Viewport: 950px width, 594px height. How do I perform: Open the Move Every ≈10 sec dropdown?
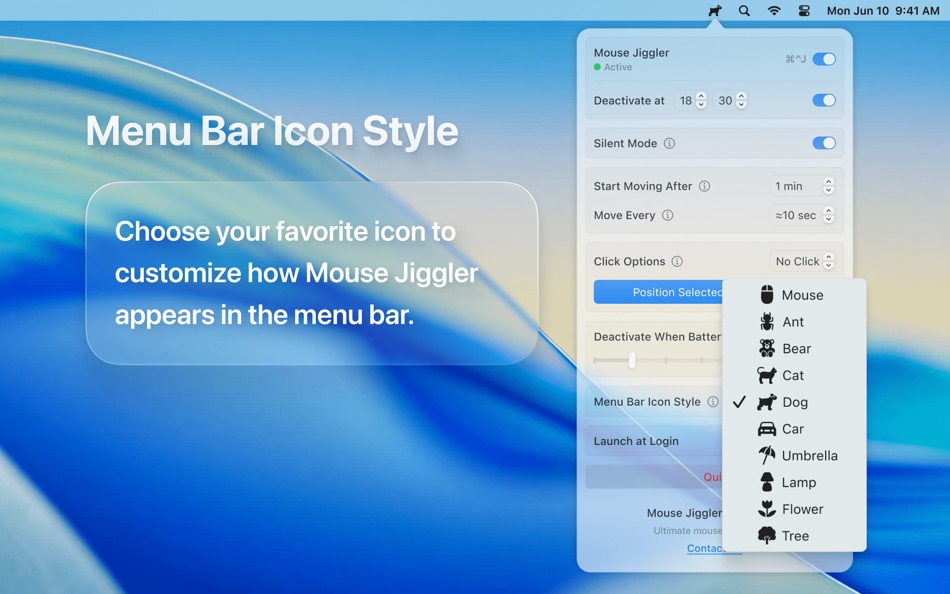pyautogui.click(x=802, y=215)
